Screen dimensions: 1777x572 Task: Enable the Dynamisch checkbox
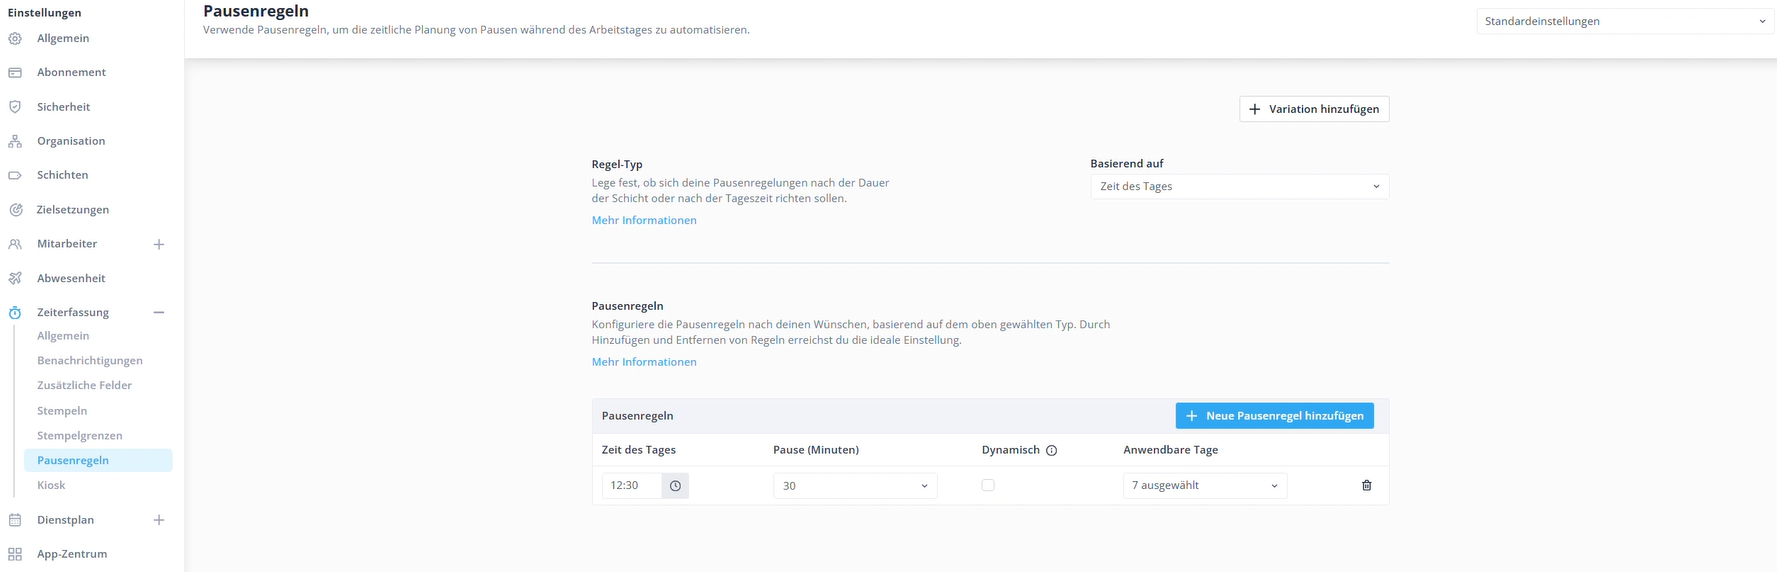point(988,485)
